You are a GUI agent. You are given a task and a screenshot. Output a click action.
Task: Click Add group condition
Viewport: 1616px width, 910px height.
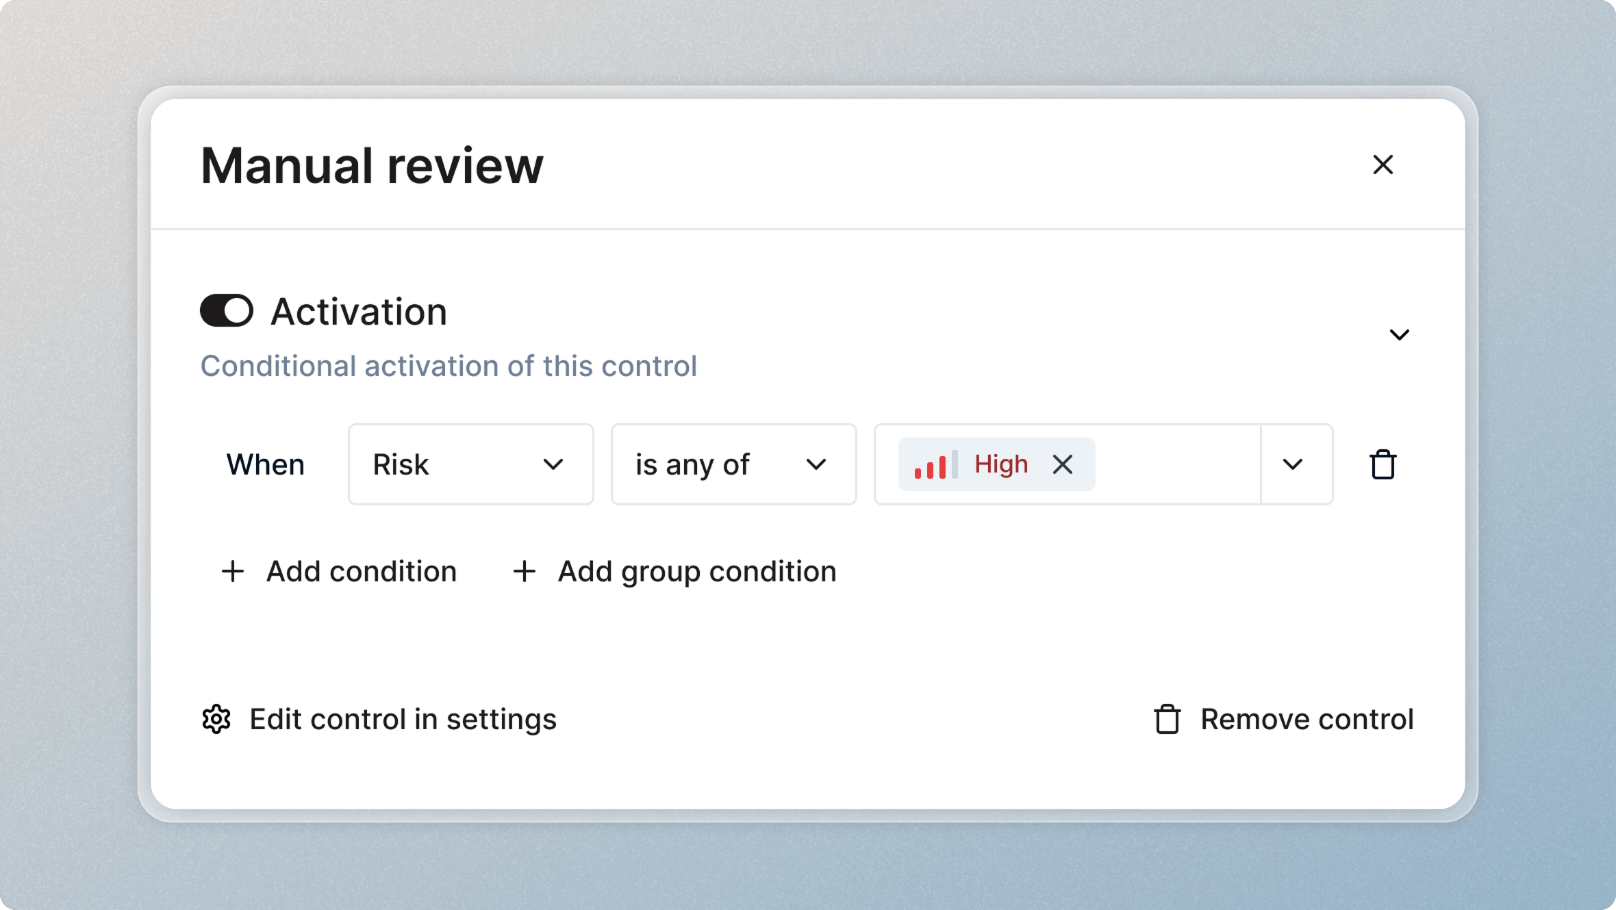pos(675,571)
